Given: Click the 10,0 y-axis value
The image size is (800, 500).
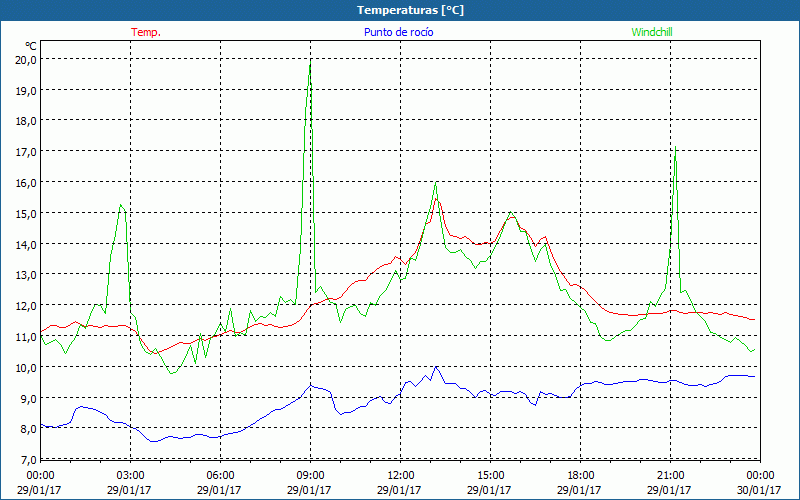Looking at the screenshot, I should (27, 367).
